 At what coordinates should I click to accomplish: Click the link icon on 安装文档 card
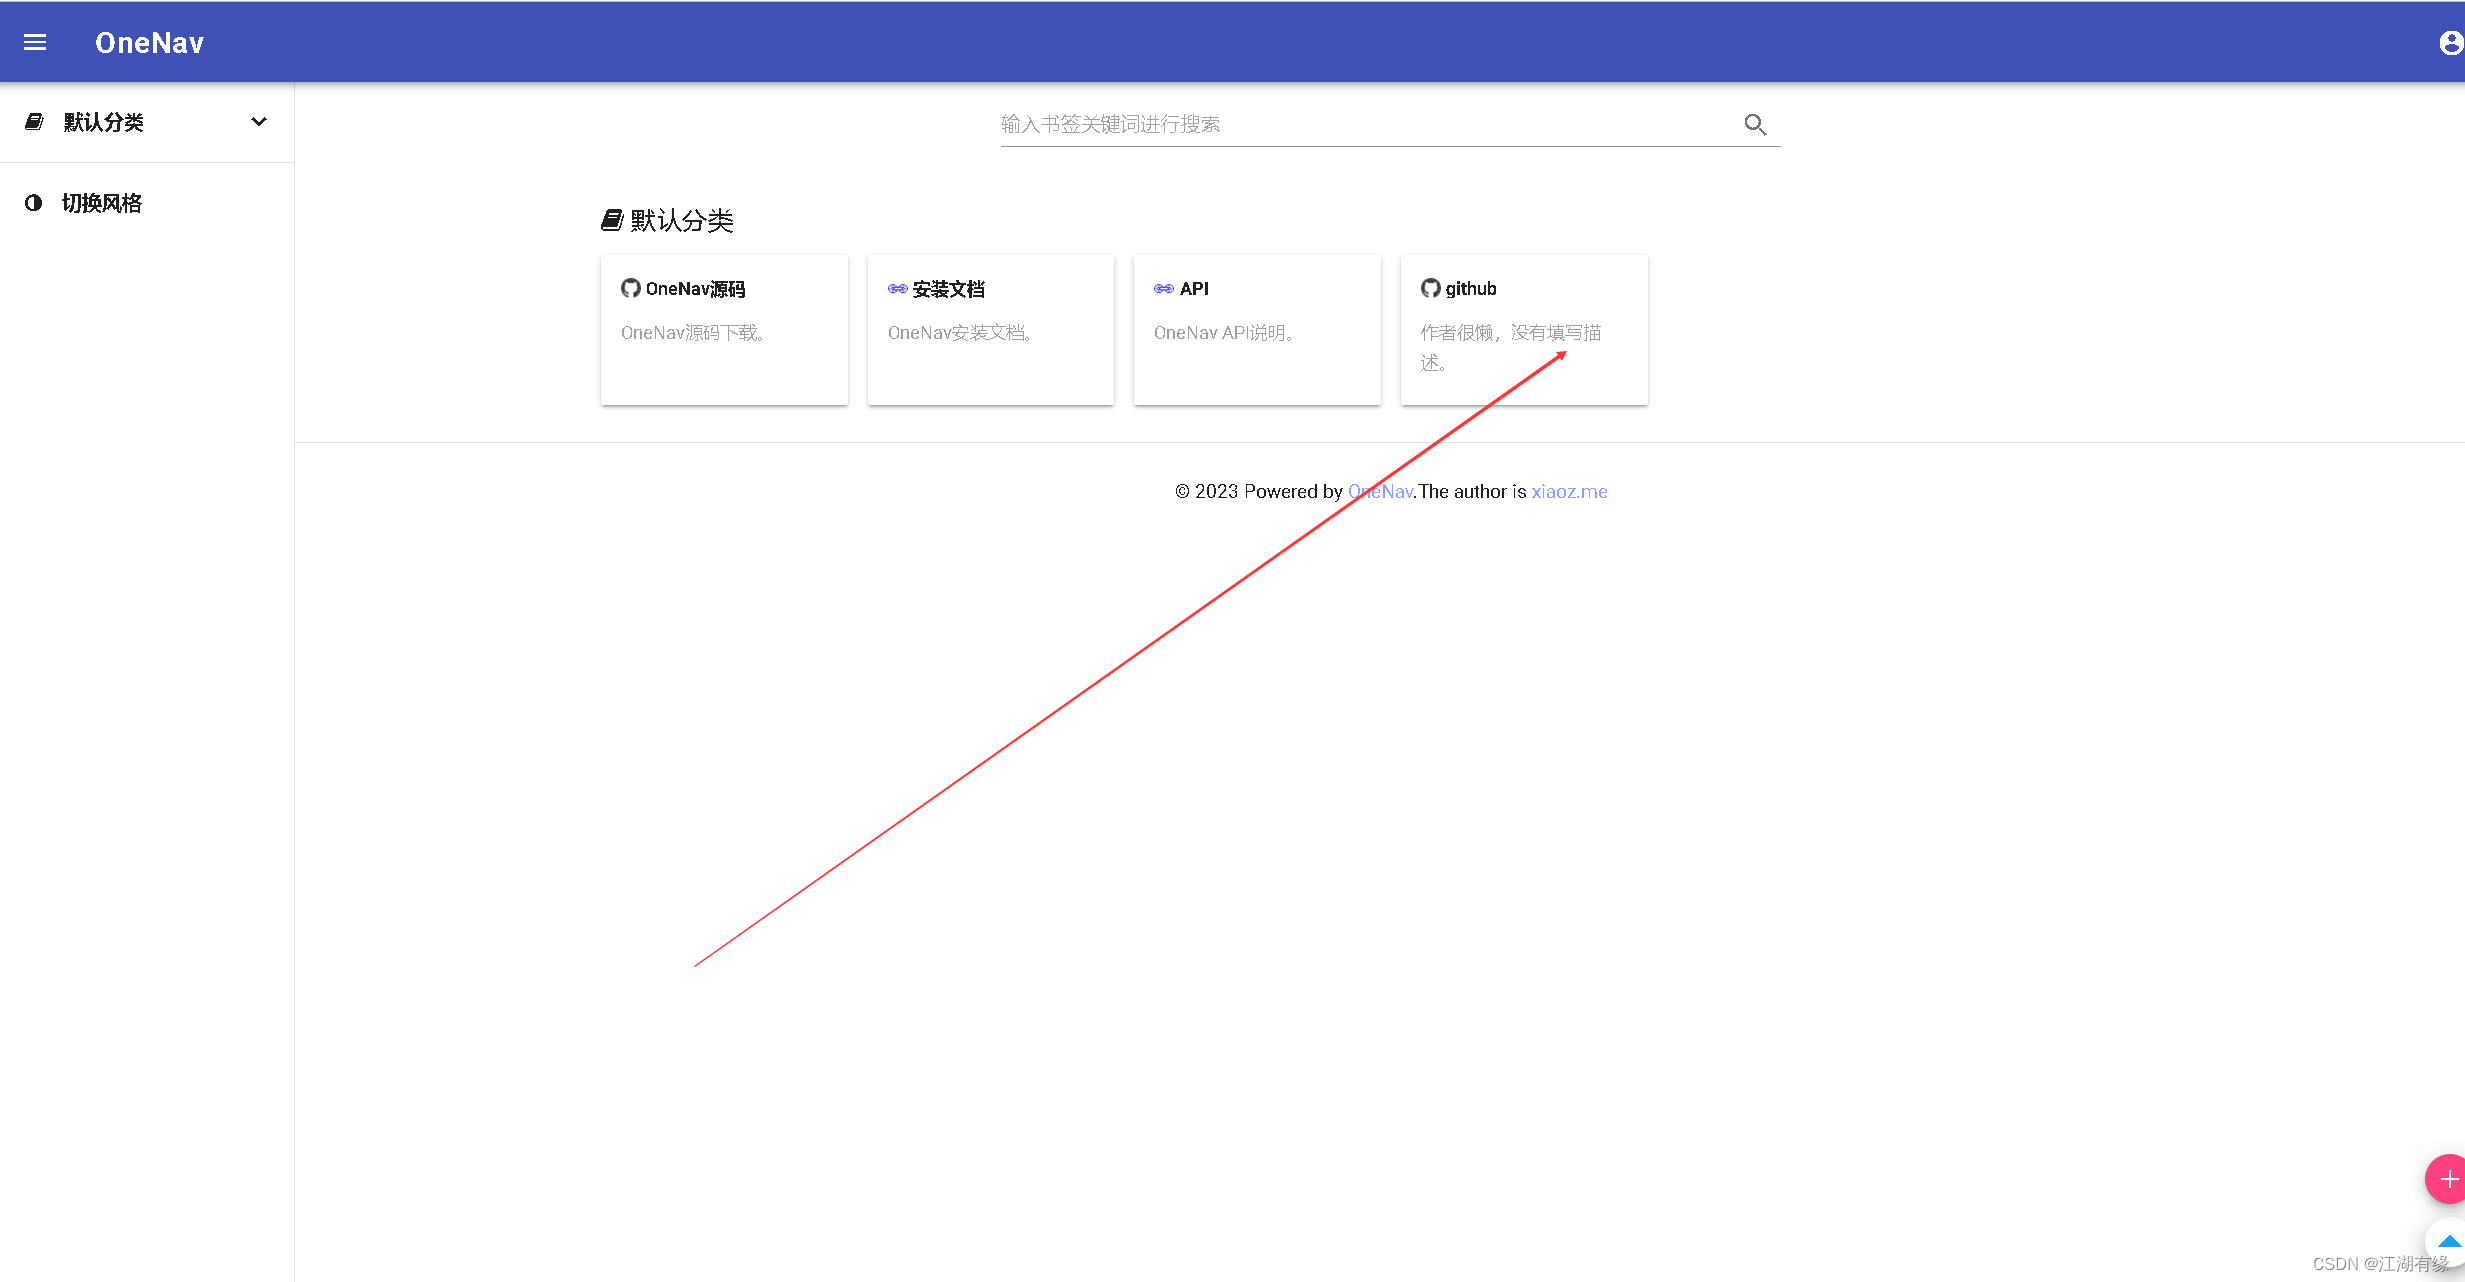(897, 288)
